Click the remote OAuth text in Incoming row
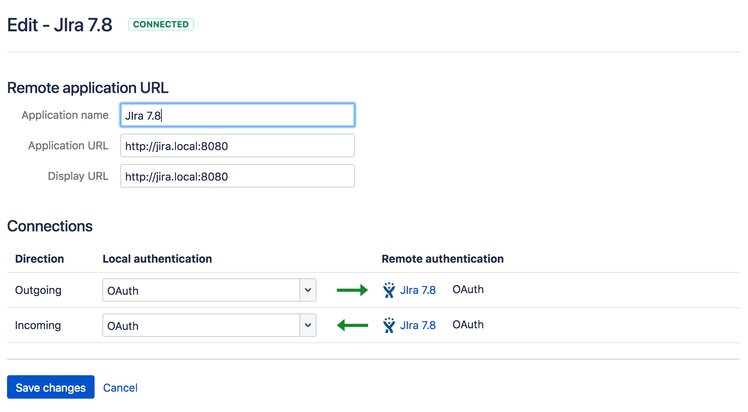The height and width of the screenshot is (412, 748). coord(468,325)
